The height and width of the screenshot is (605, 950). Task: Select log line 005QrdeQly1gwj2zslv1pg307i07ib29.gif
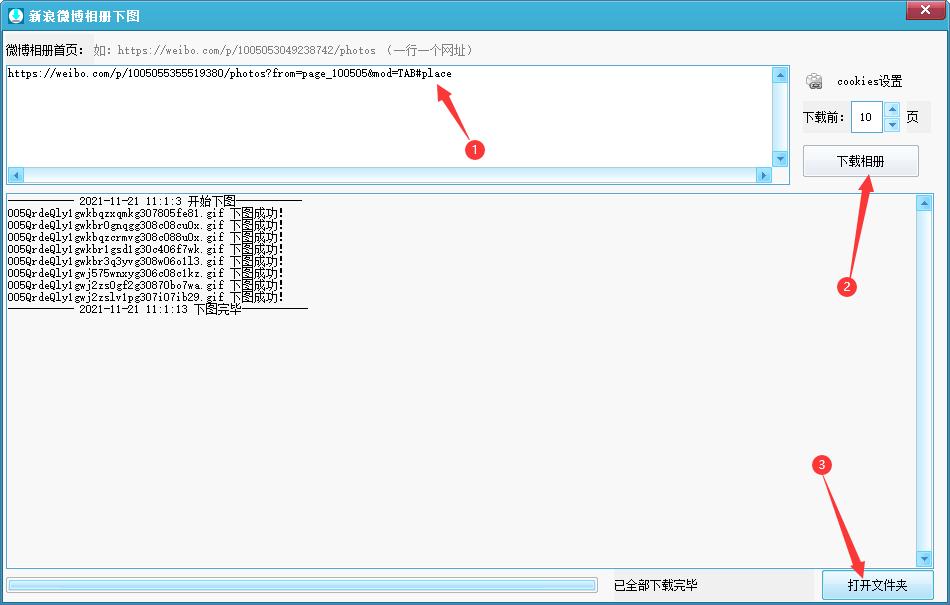pos(145,297)
